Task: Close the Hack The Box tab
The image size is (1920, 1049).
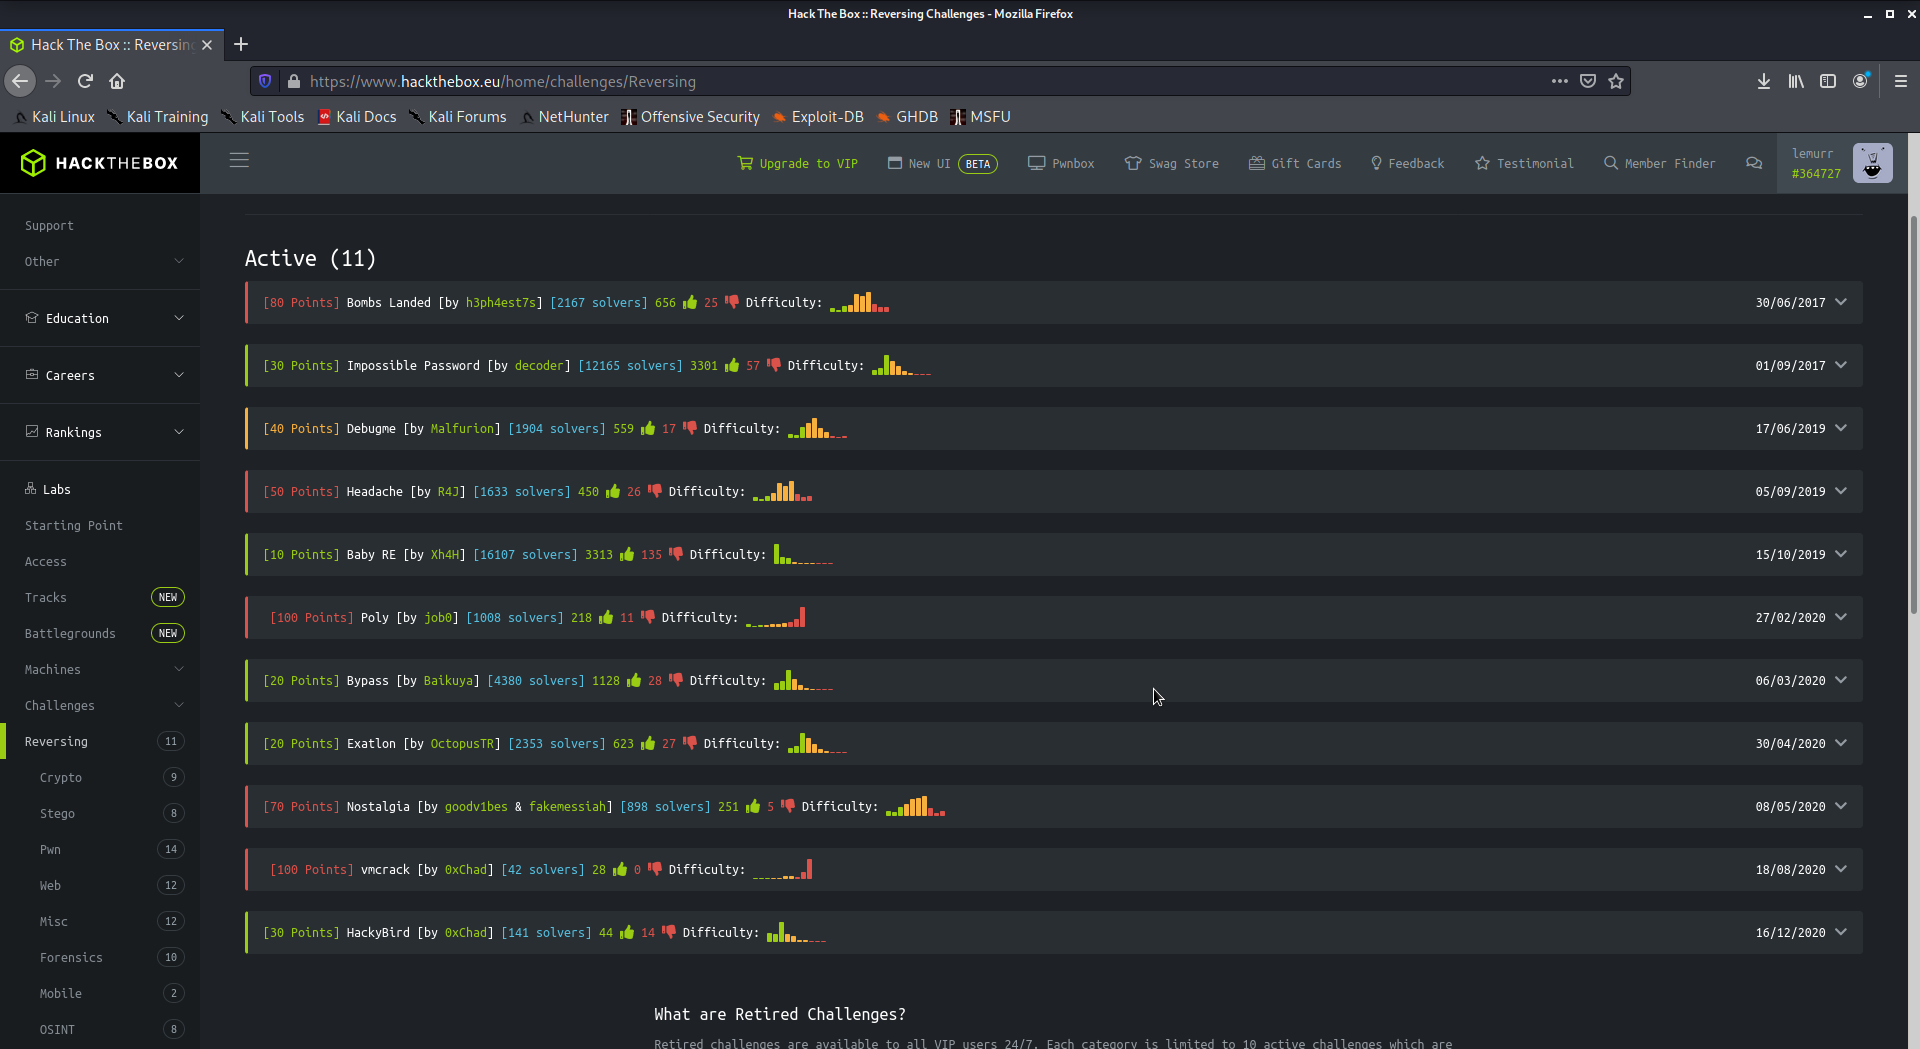Action: pyautogui.click(x=207, y=45)
